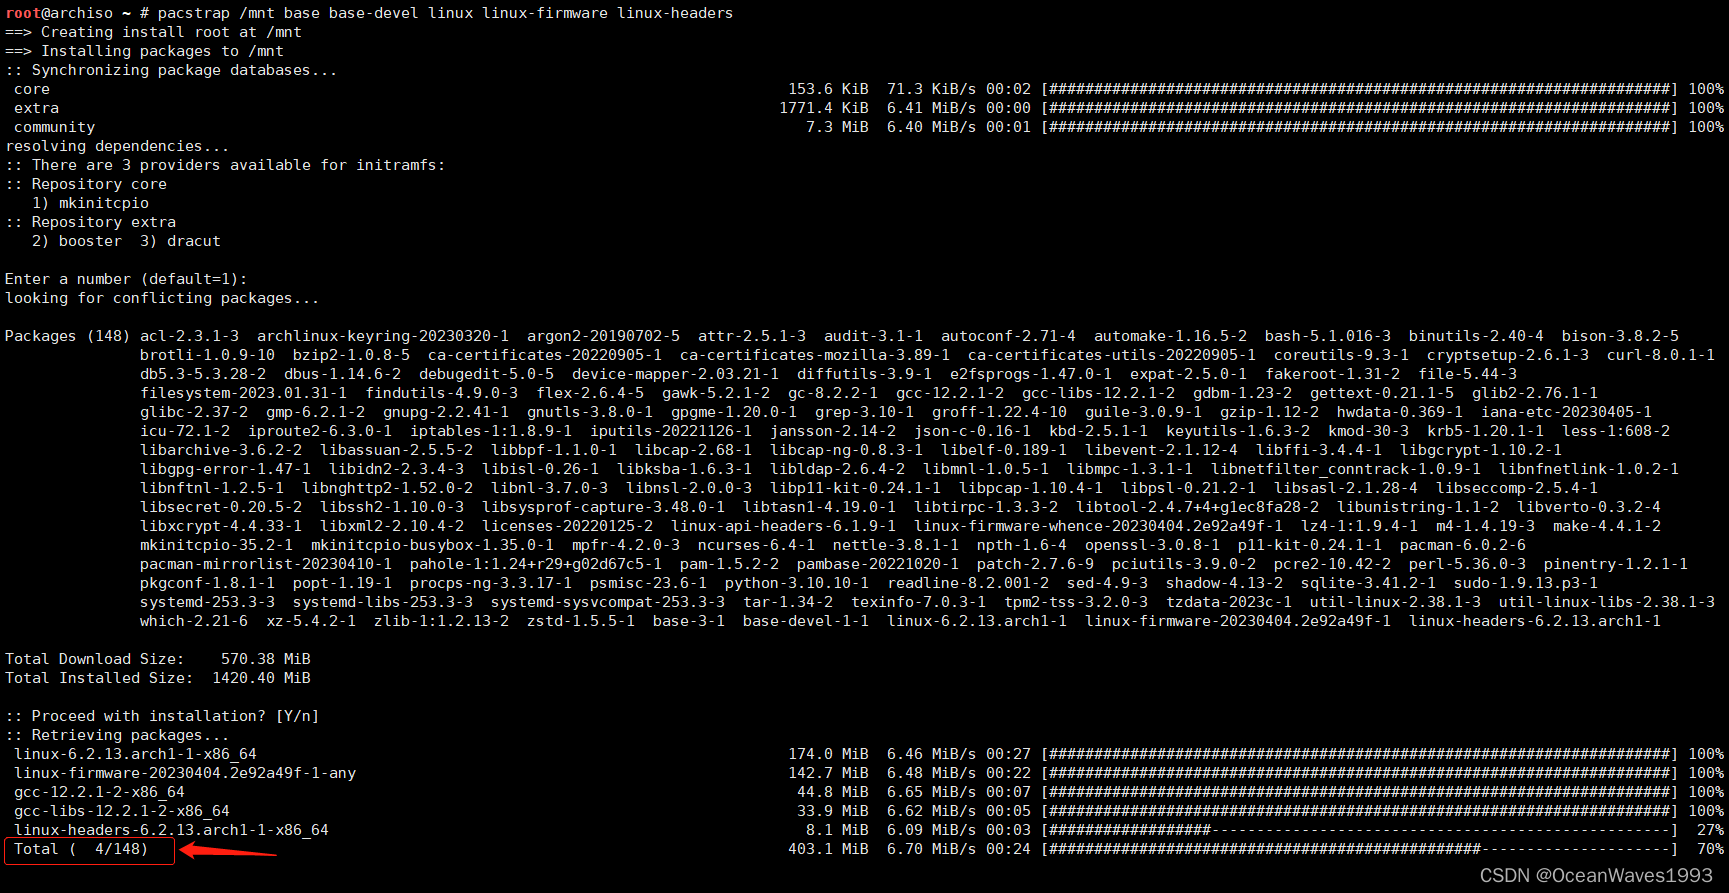1729x893 pixels.
Task: Click 'Enter a number (default=1):' prompt
Action: 126,279
